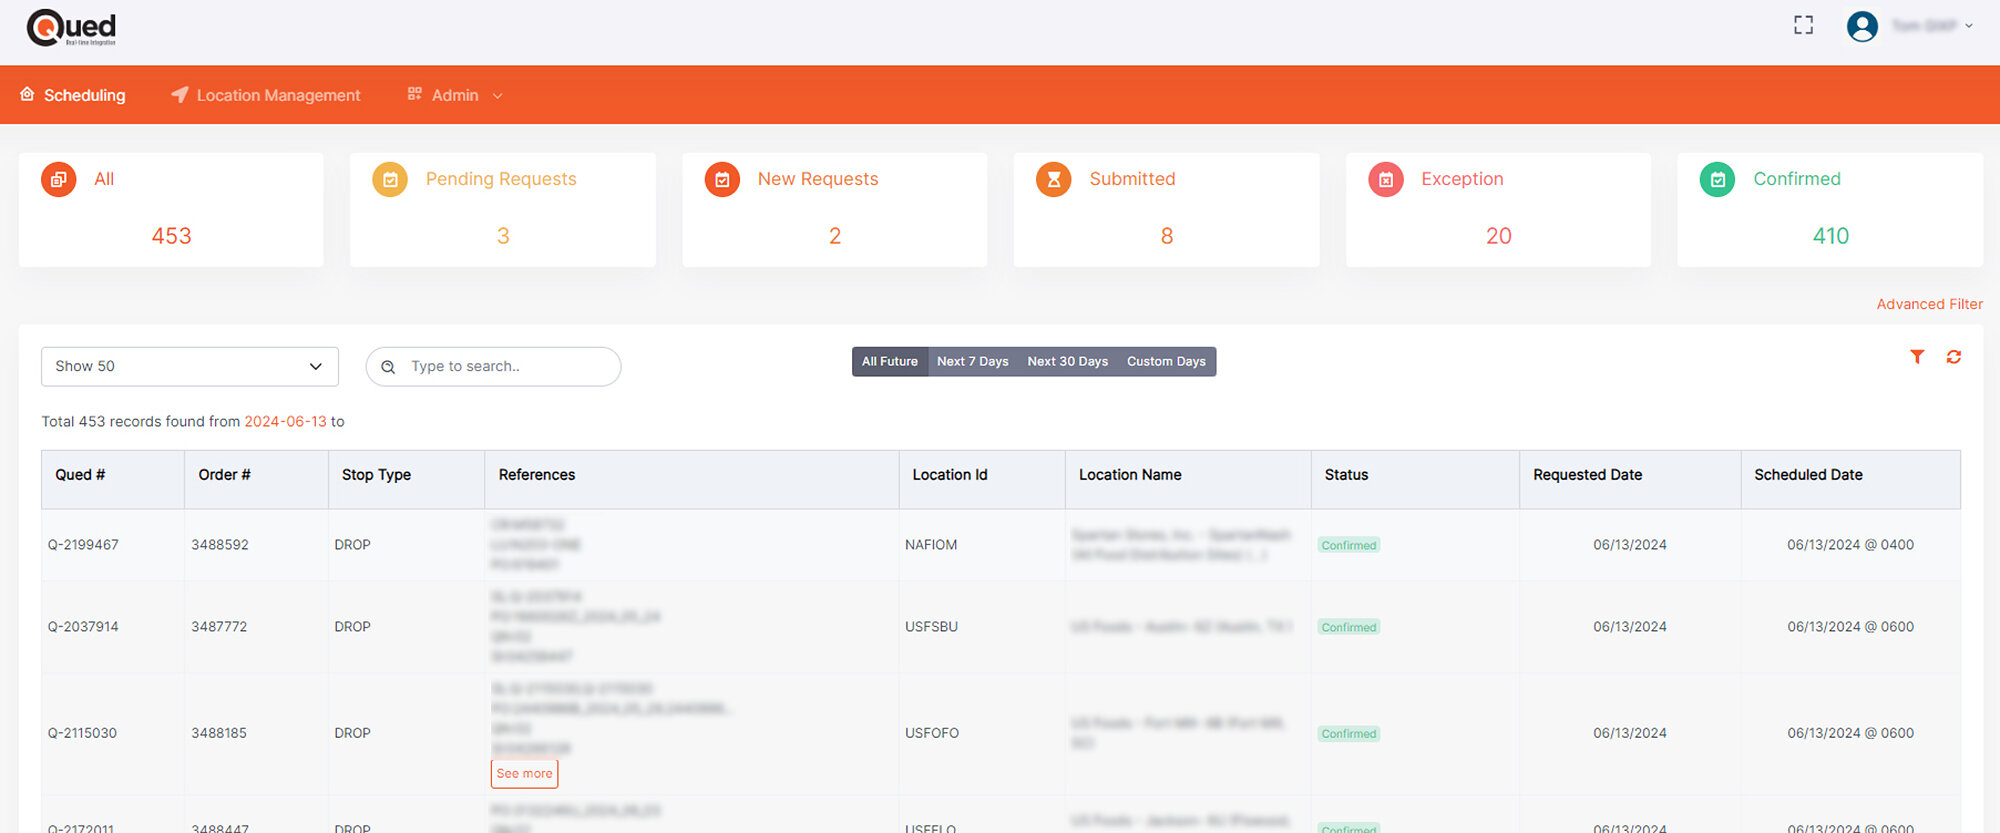Image resolution: width=2000 pixels, height=833 pixels.
Task: Open the Advanced Filter link
Action: (x=1929, y=304)
